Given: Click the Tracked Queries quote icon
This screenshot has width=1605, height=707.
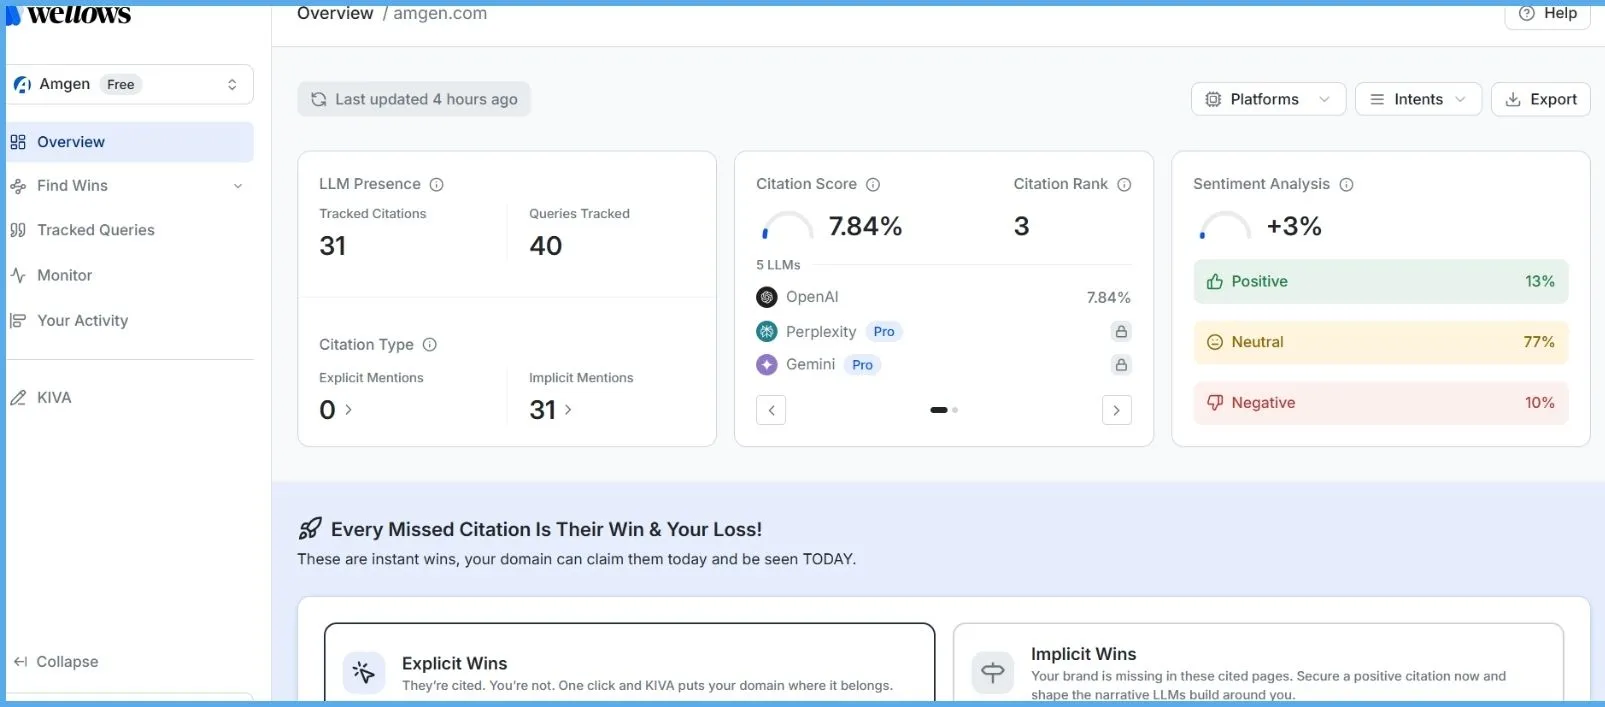Looking at the screenshot, I should coord(18,230).
